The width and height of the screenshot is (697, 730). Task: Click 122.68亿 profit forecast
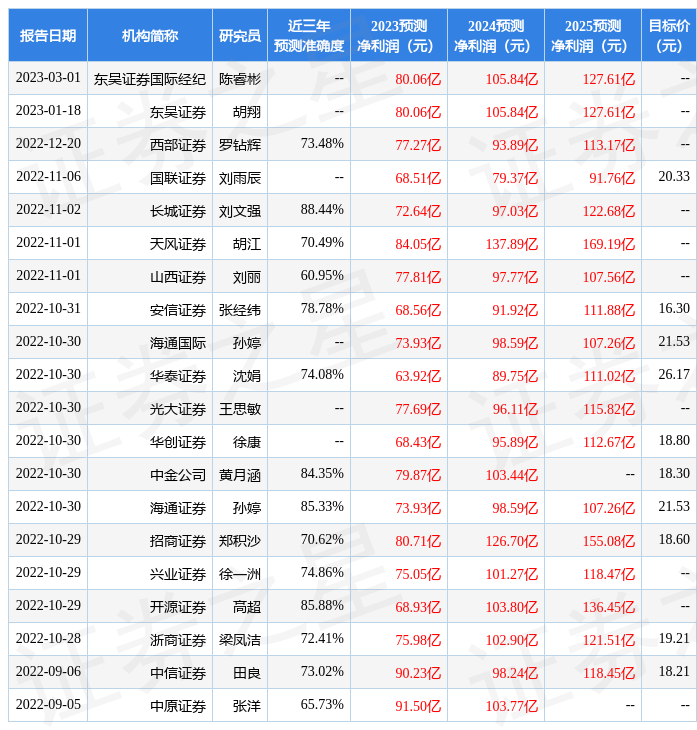click(609, 211)
